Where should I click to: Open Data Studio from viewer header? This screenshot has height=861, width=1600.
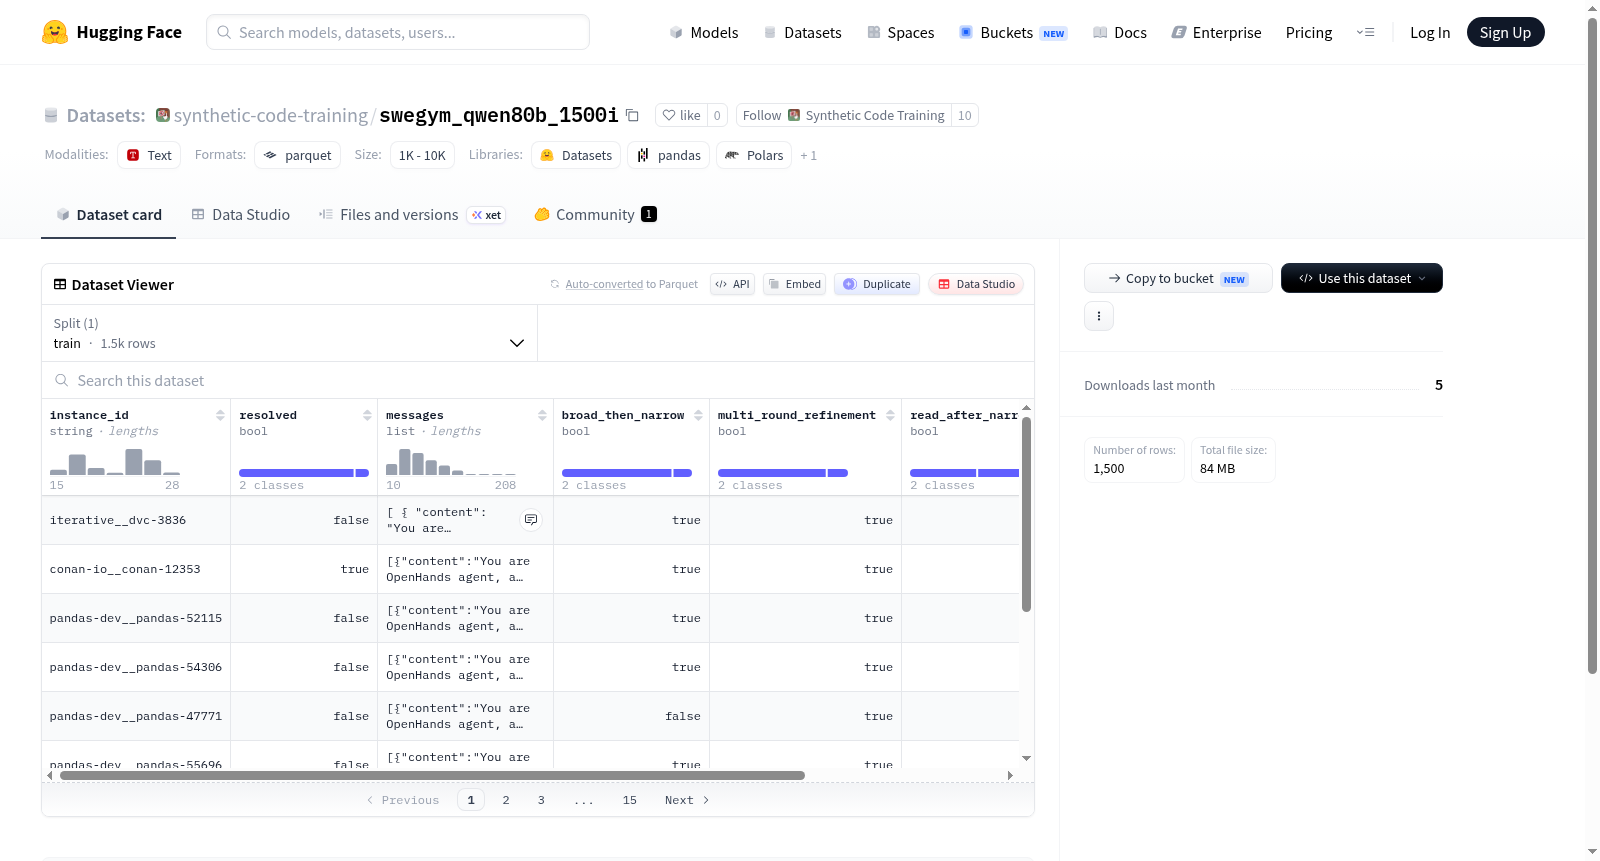pyautogui.click(x=976, y=284)
